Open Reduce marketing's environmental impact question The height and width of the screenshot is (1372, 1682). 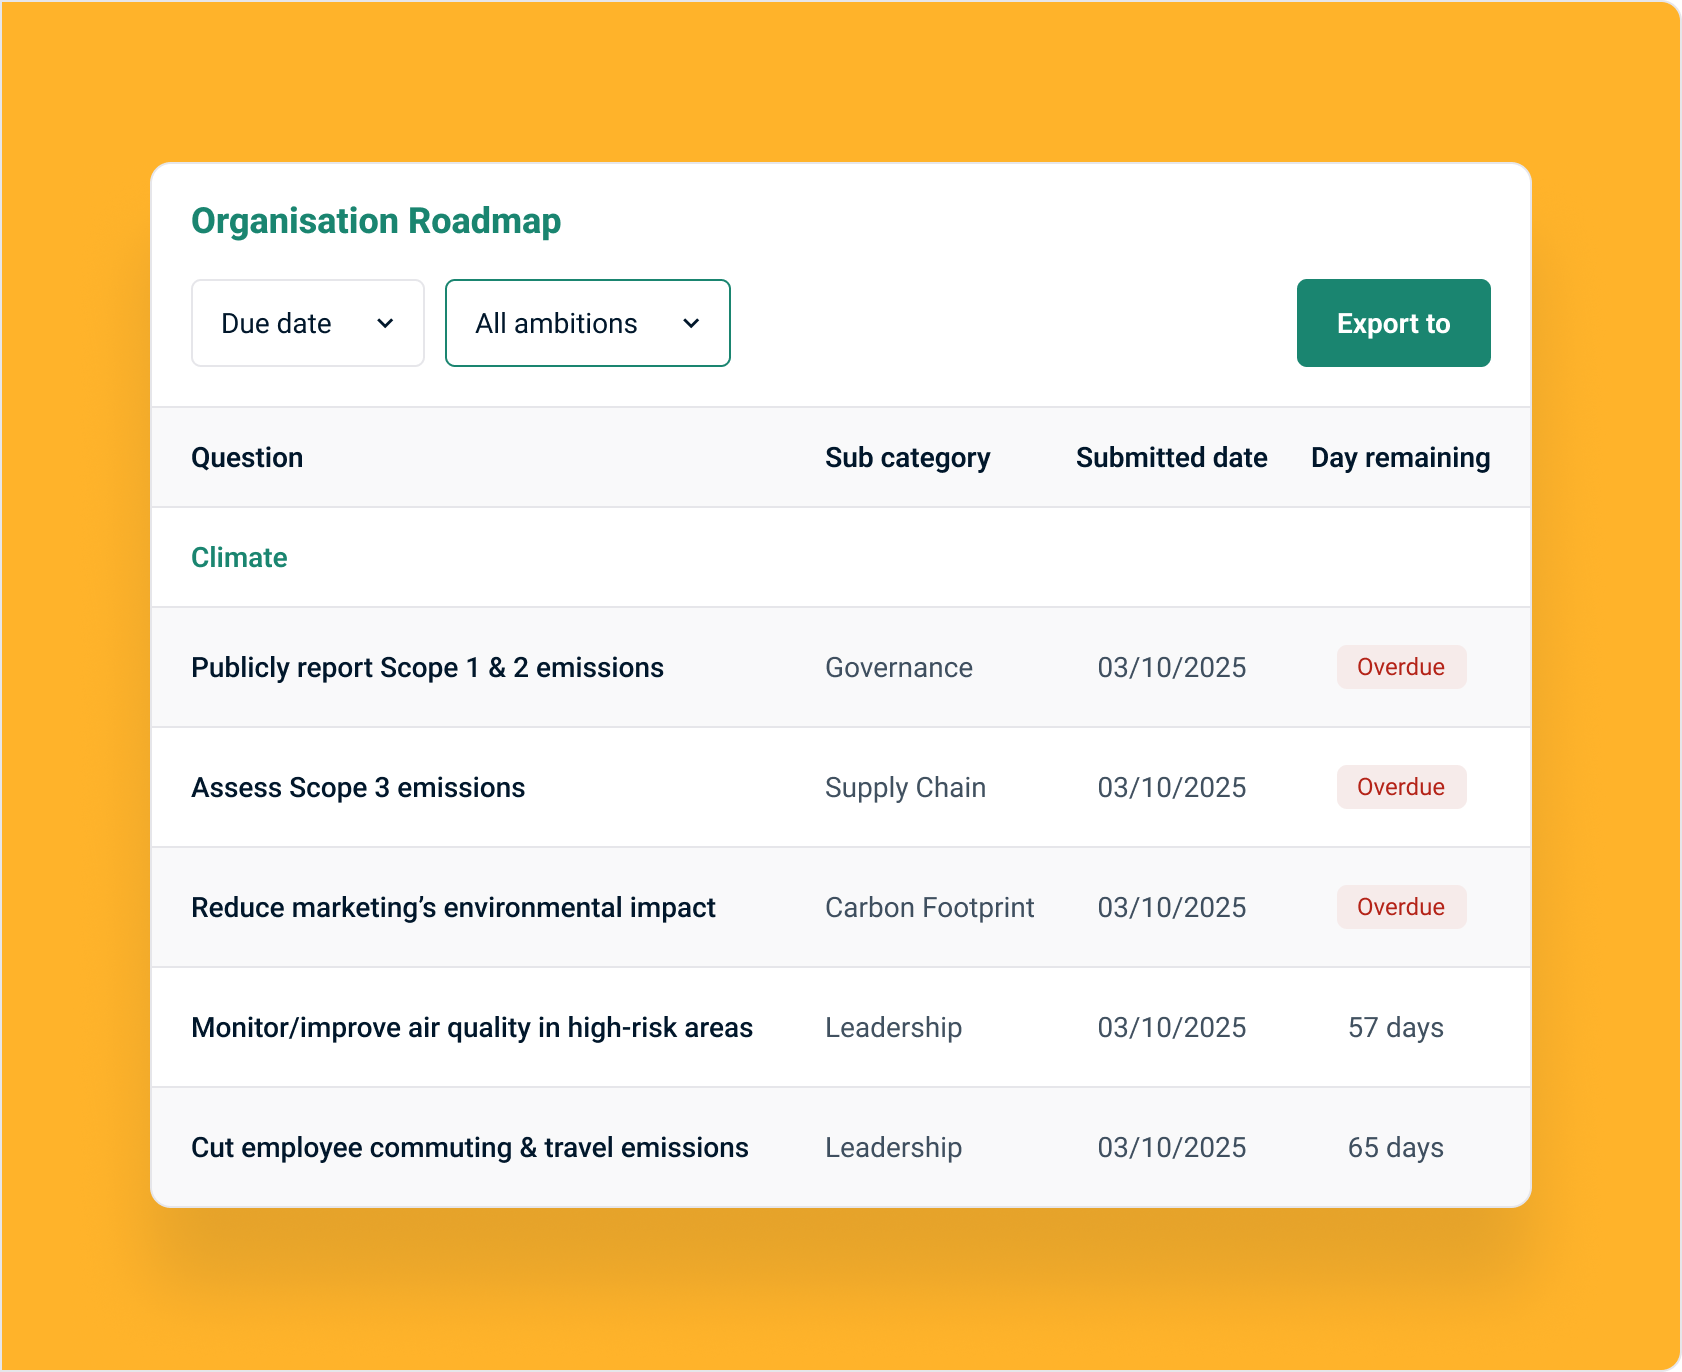point(453,907)
